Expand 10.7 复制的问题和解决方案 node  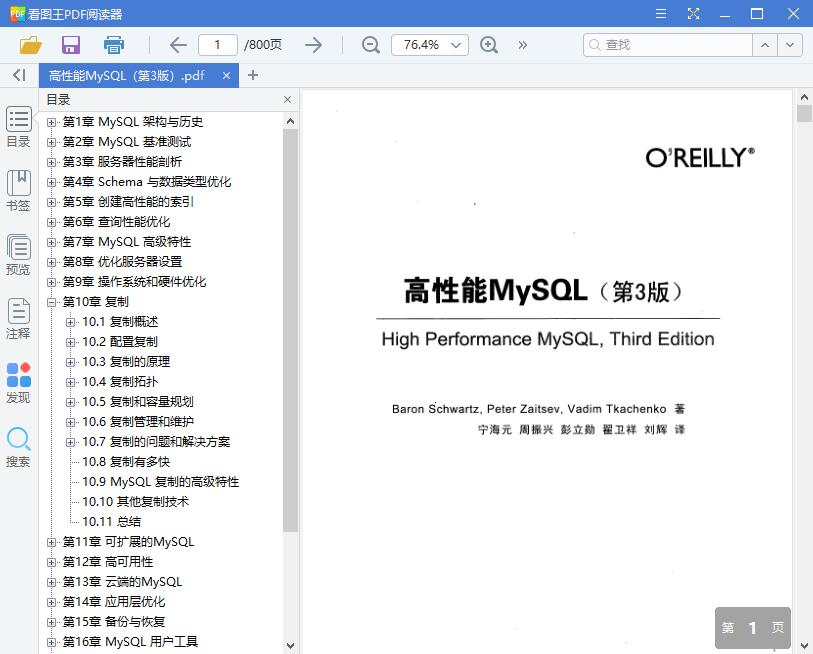(71, 442)
